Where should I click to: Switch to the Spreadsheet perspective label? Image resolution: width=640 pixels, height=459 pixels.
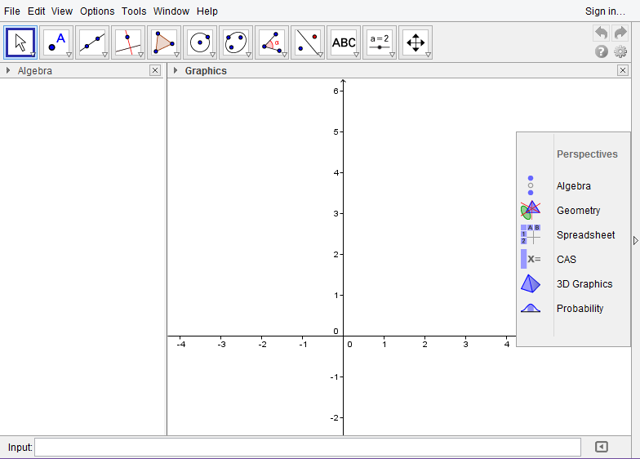pos(586,235)
